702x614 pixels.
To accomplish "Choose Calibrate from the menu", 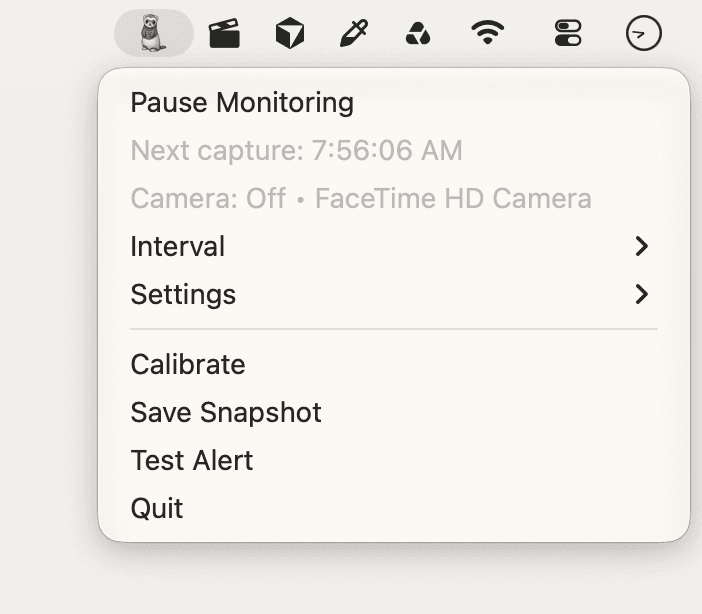I will [x=394, y=364].
